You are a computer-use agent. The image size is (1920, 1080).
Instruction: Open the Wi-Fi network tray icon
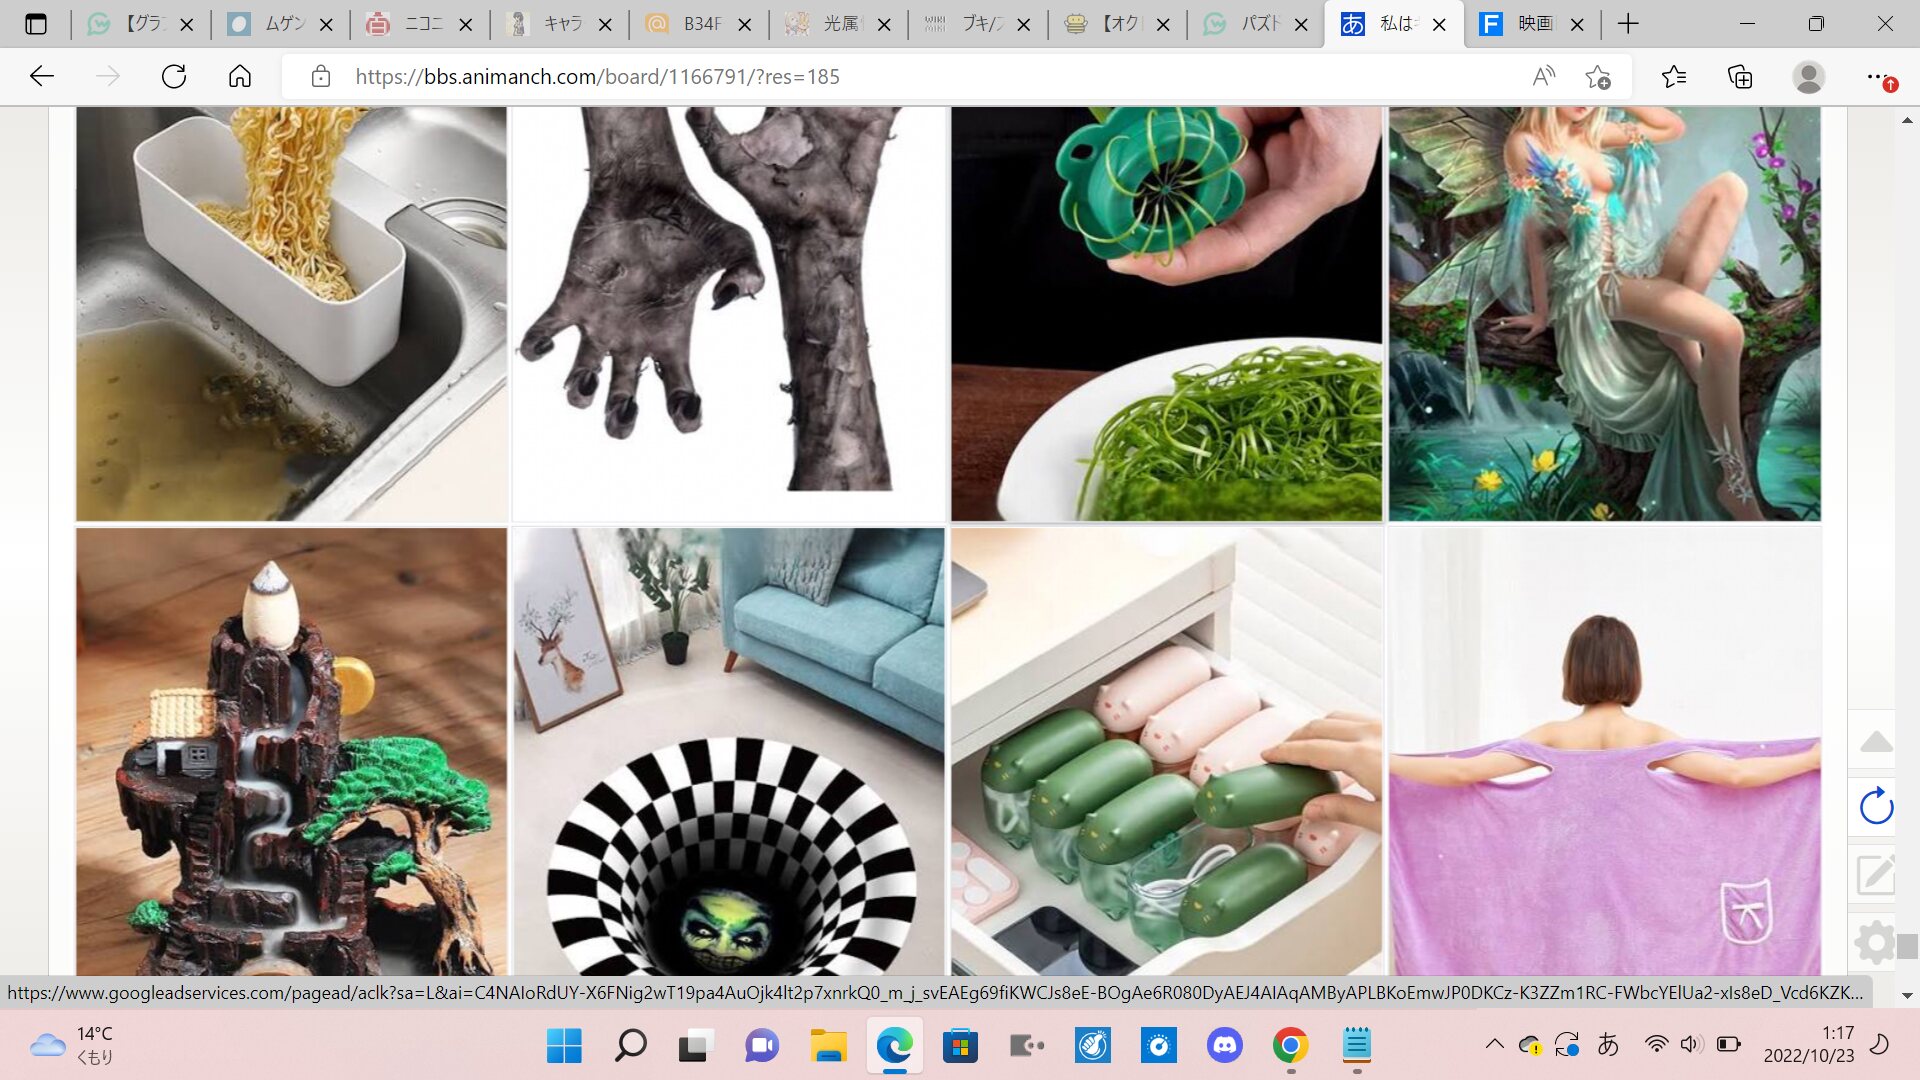pyautogui.click(x=1656, y=1044)
